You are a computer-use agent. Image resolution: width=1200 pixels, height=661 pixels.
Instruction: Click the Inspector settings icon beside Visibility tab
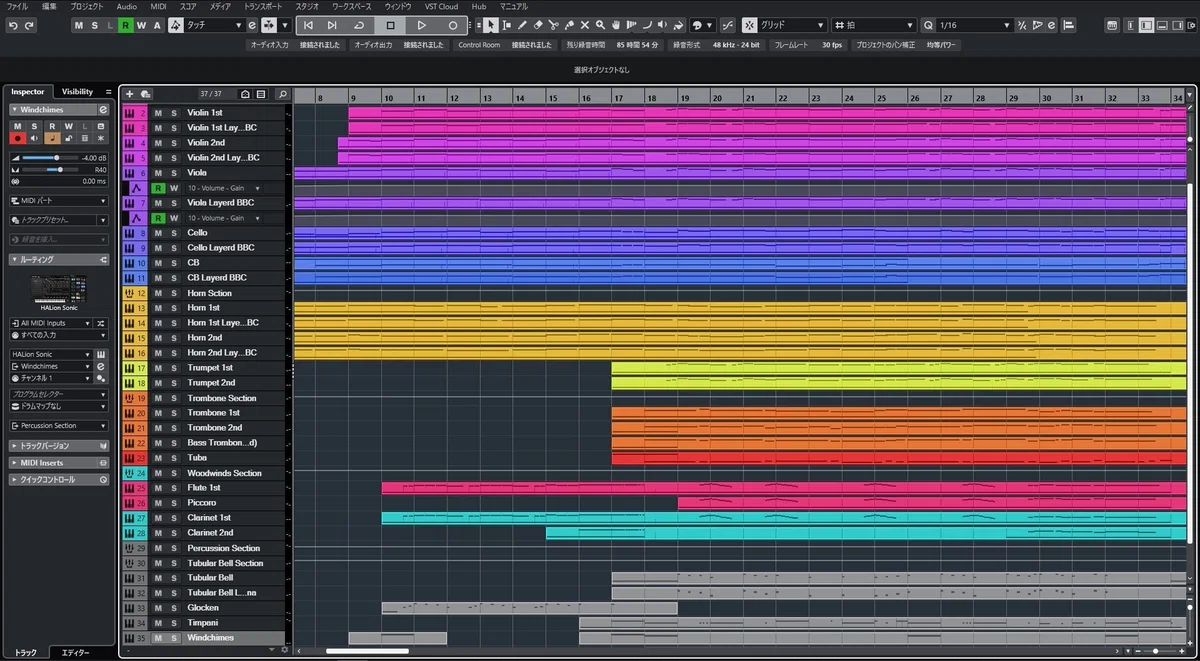pyautogui.click(x=108, y=92)
